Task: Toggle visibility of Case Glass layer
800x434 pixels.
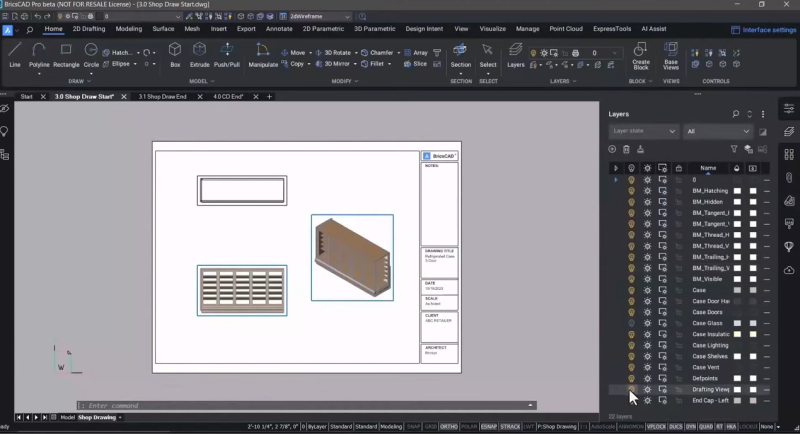Action: click(x=631, y=323)
